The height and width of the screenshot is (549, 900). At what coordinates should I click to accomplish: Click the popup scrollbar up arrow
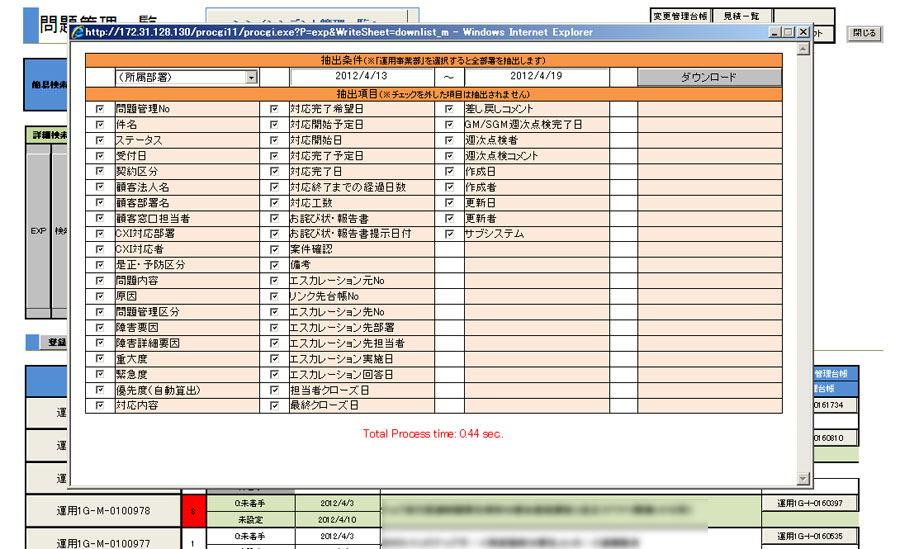click(x=804, y=49)
